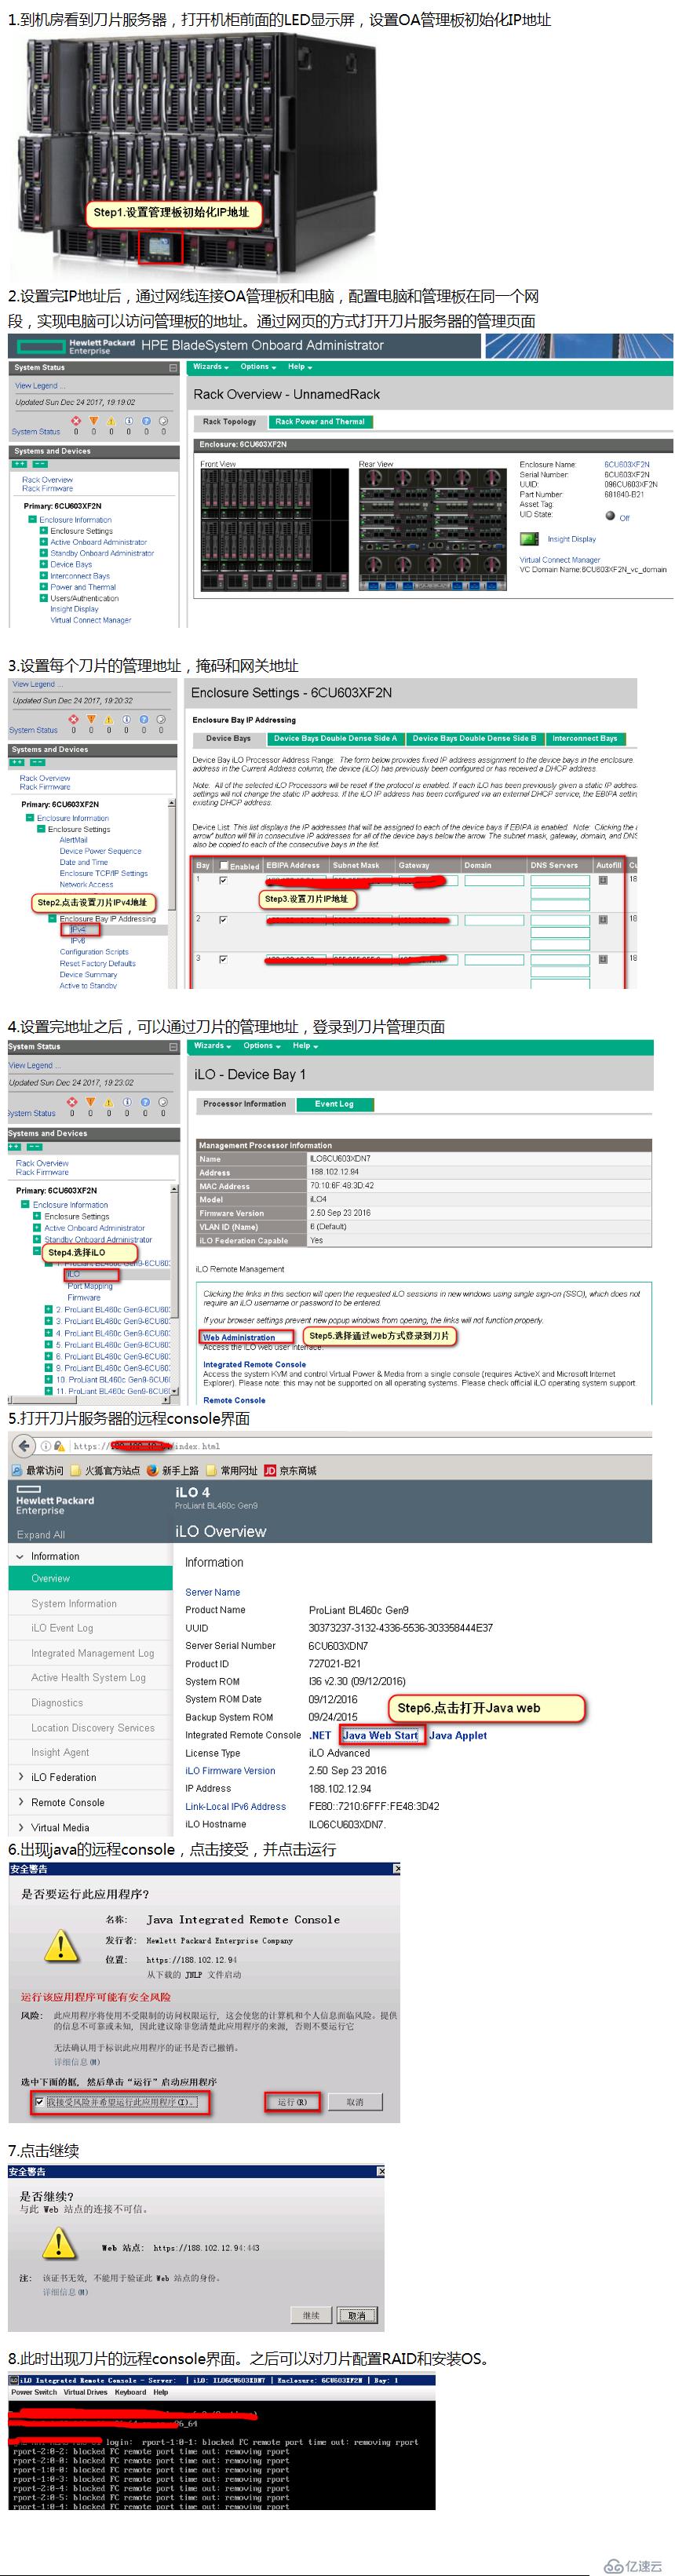This screenshot has width=675, height=2576.
Task: Click the green Insight Display icon
Action: point(529,538)
